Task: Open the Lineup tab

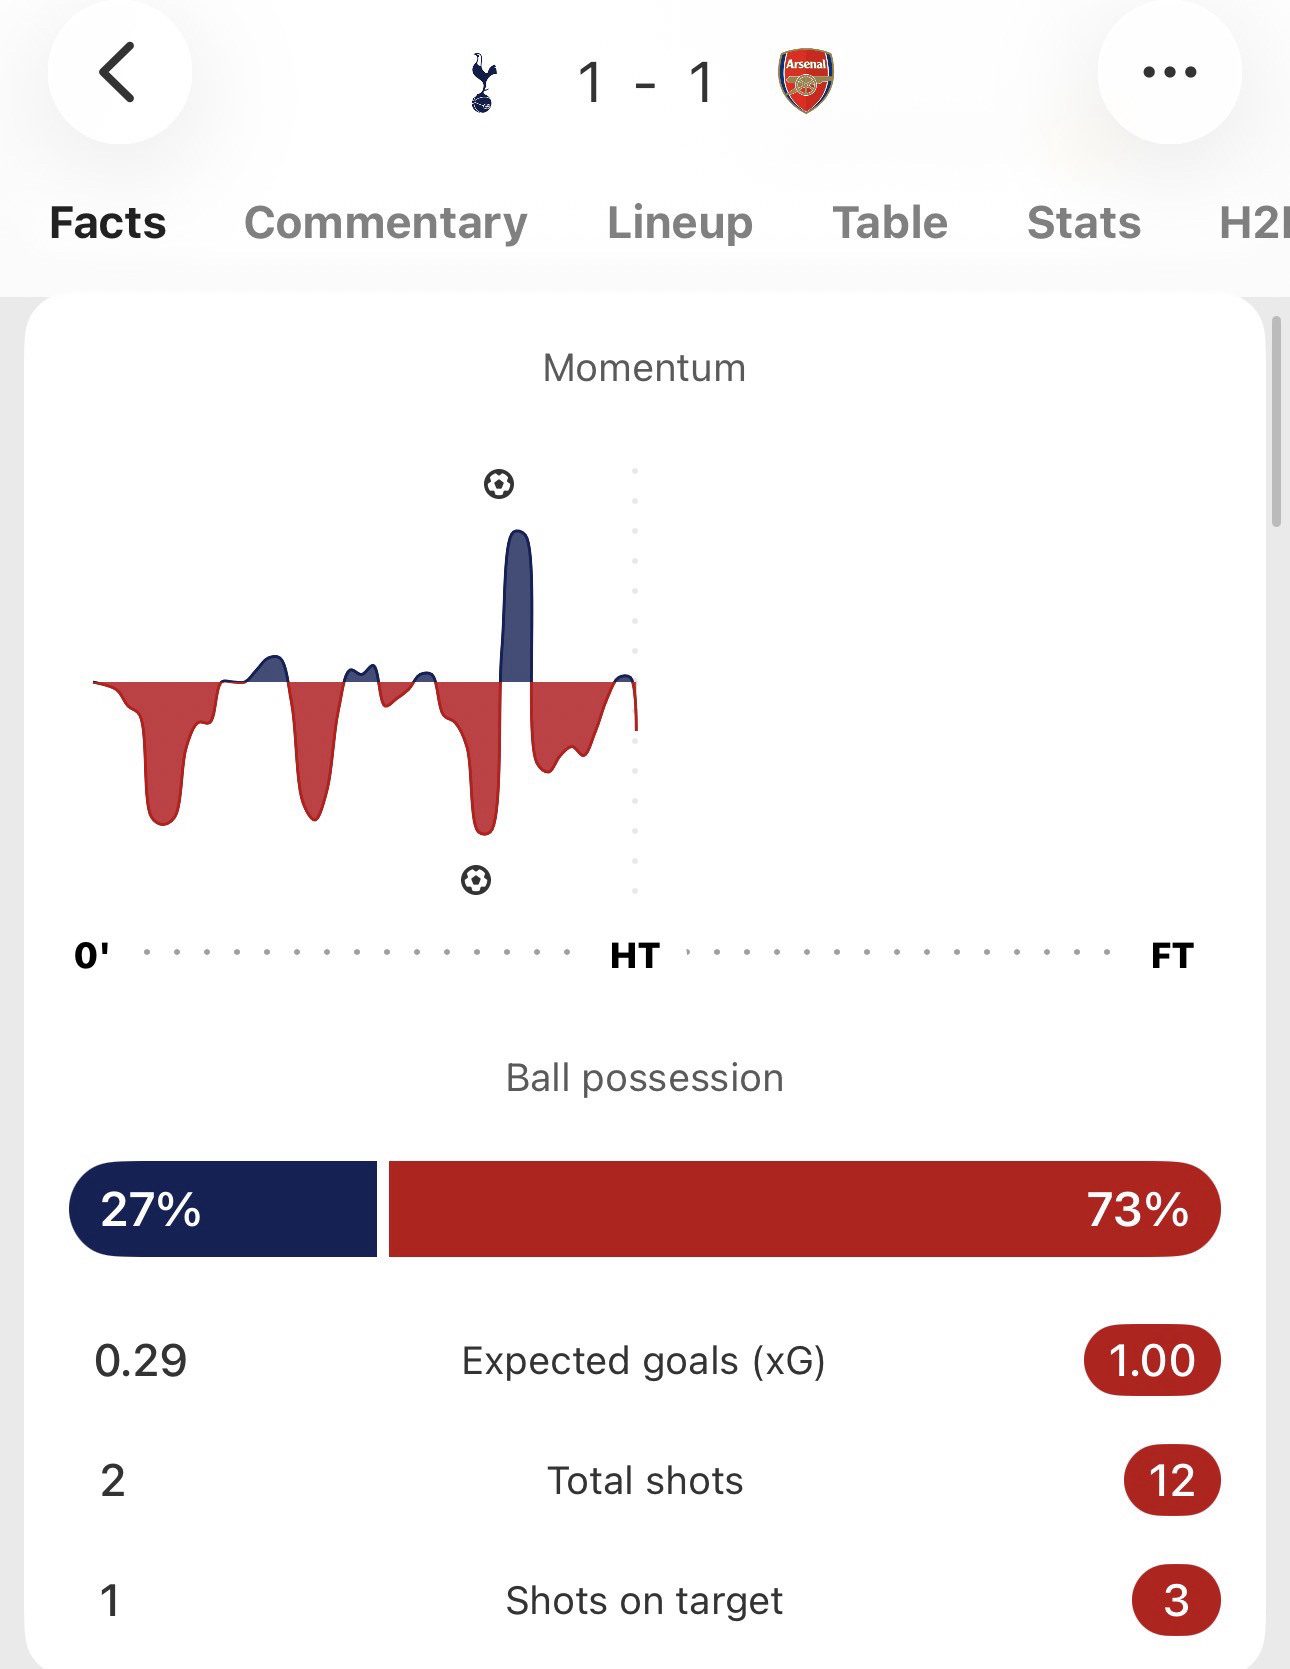Action: click(x=680, y=222)
